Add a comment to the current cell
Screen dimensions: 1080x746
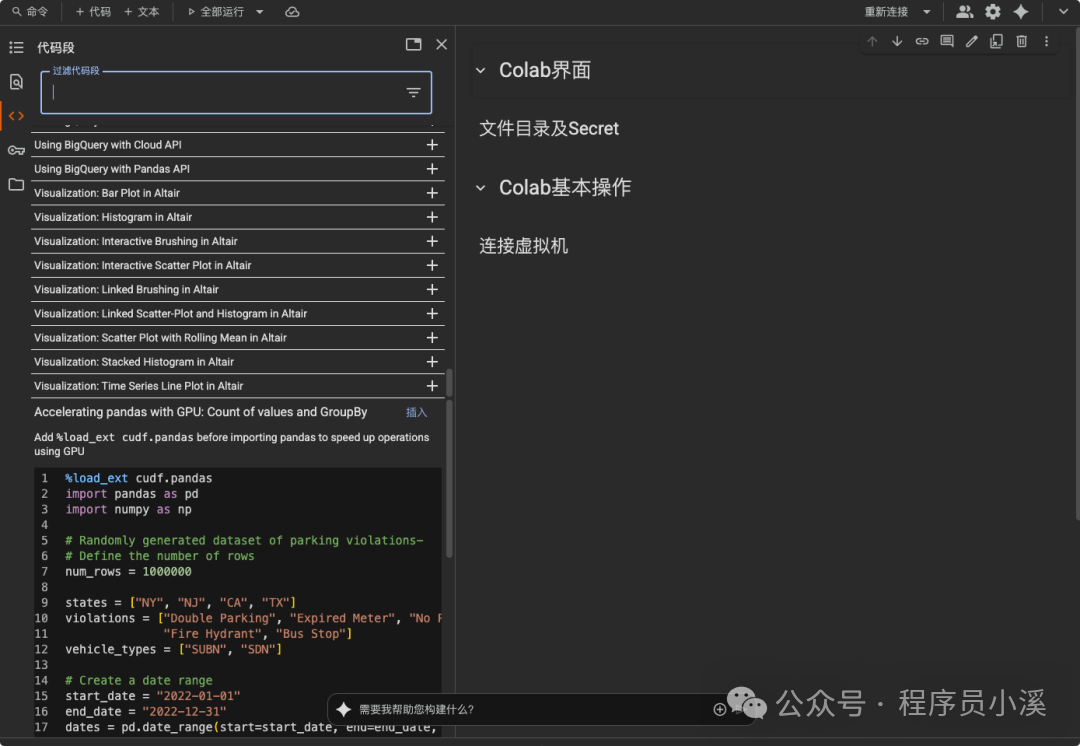pos(946,41)
